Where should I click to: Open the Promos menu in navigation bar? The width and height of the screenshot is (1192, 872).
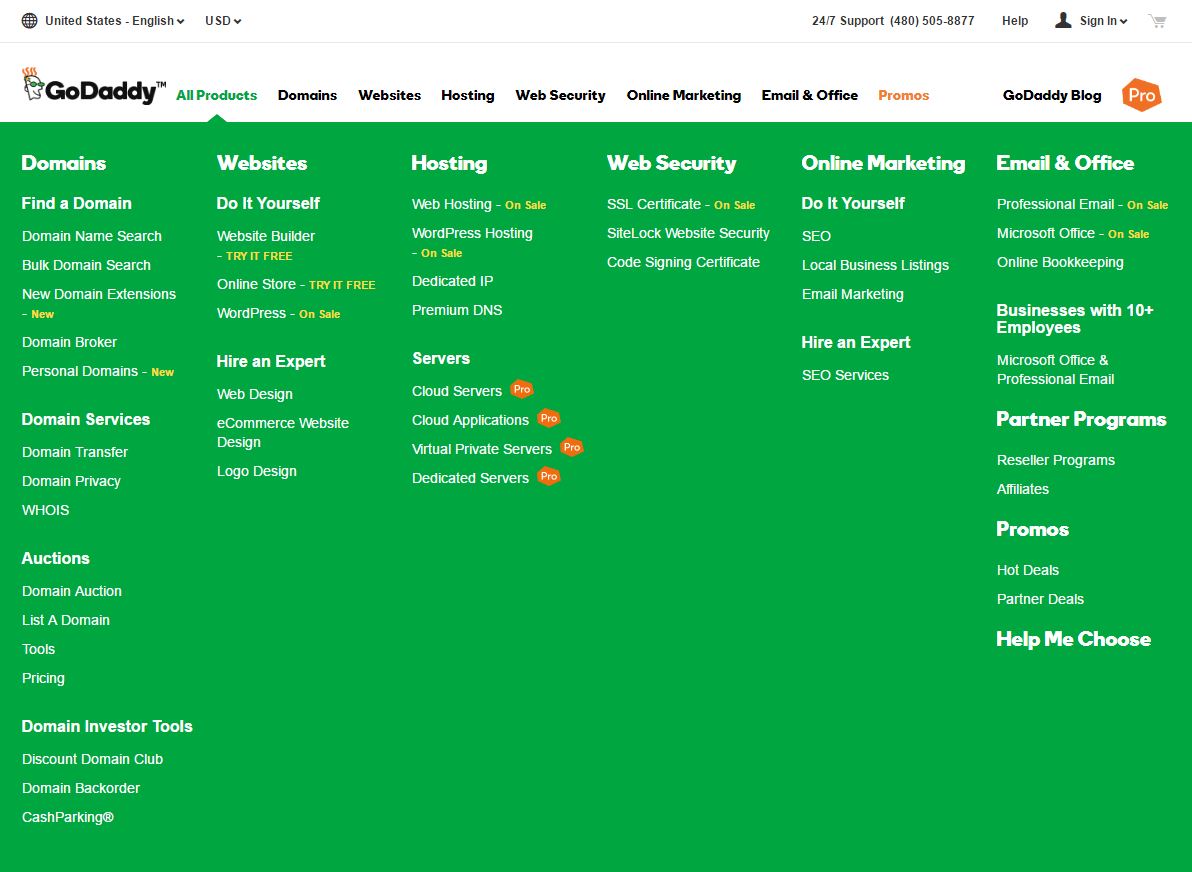903,96
